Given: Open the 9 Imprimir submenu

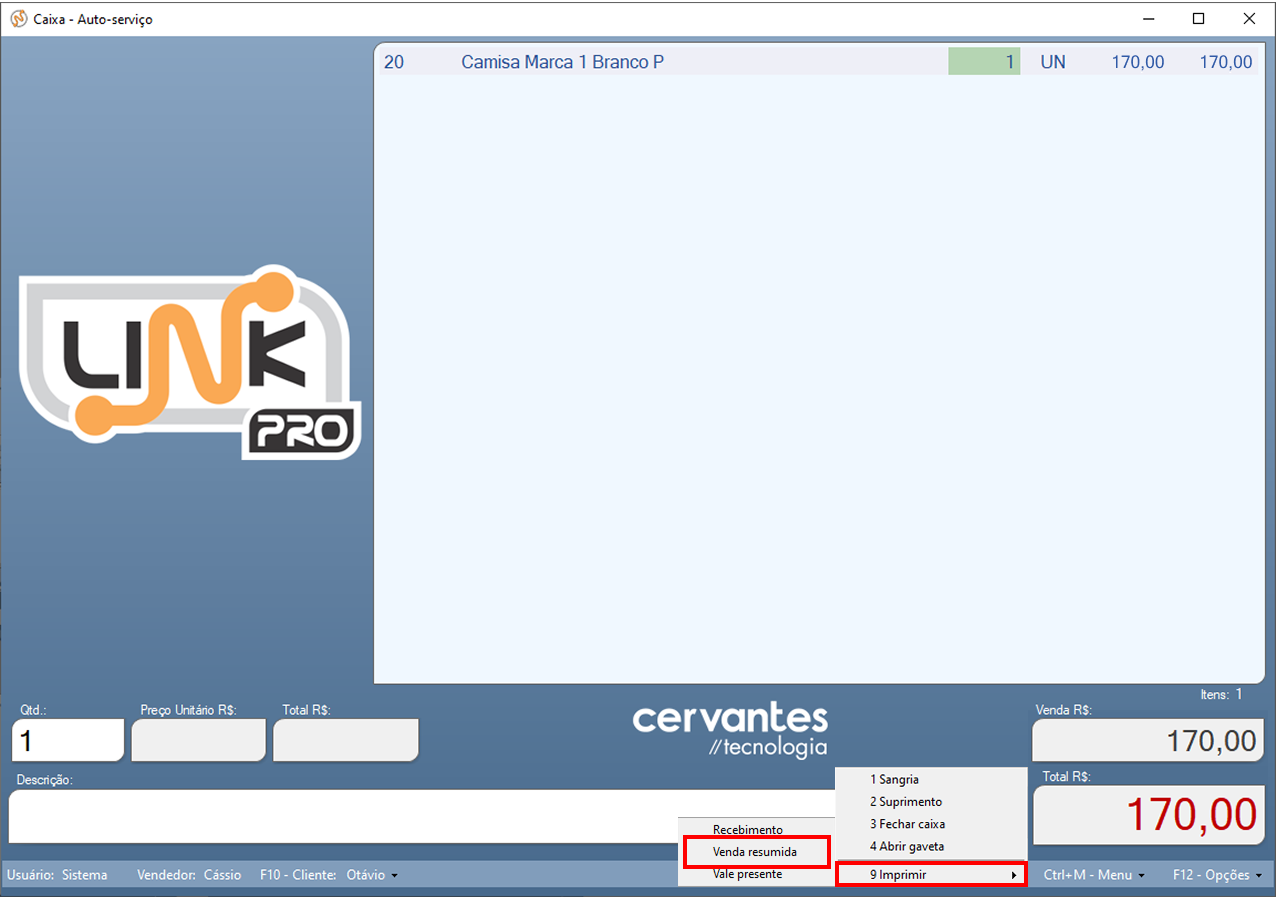Looking at the screenshot, I should point(930,875).
